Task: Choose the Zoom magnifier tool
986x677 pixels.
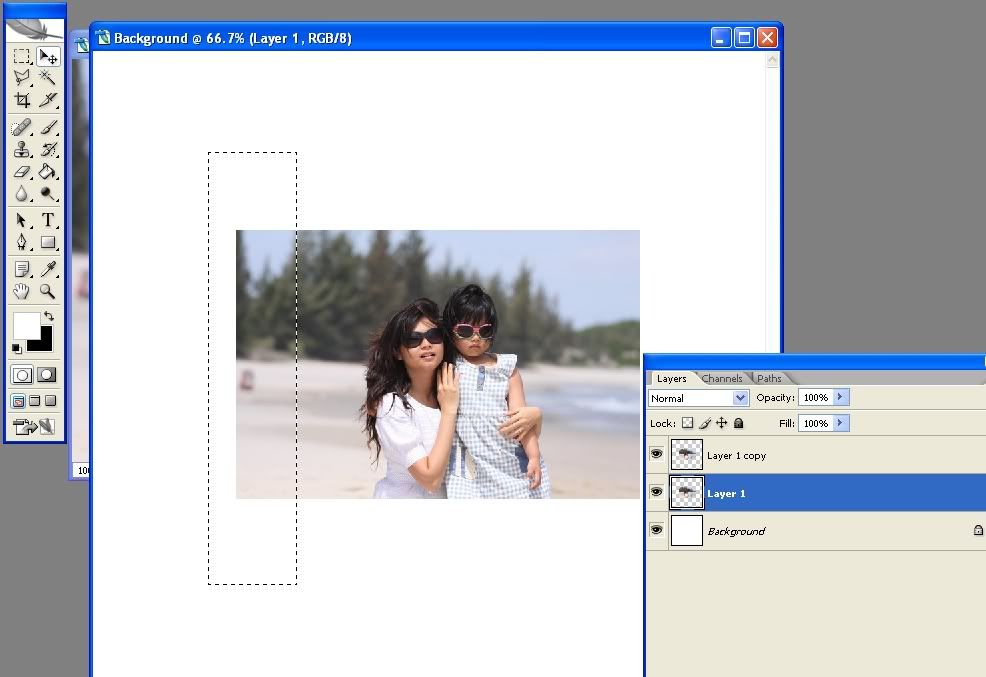Action: 47,291
